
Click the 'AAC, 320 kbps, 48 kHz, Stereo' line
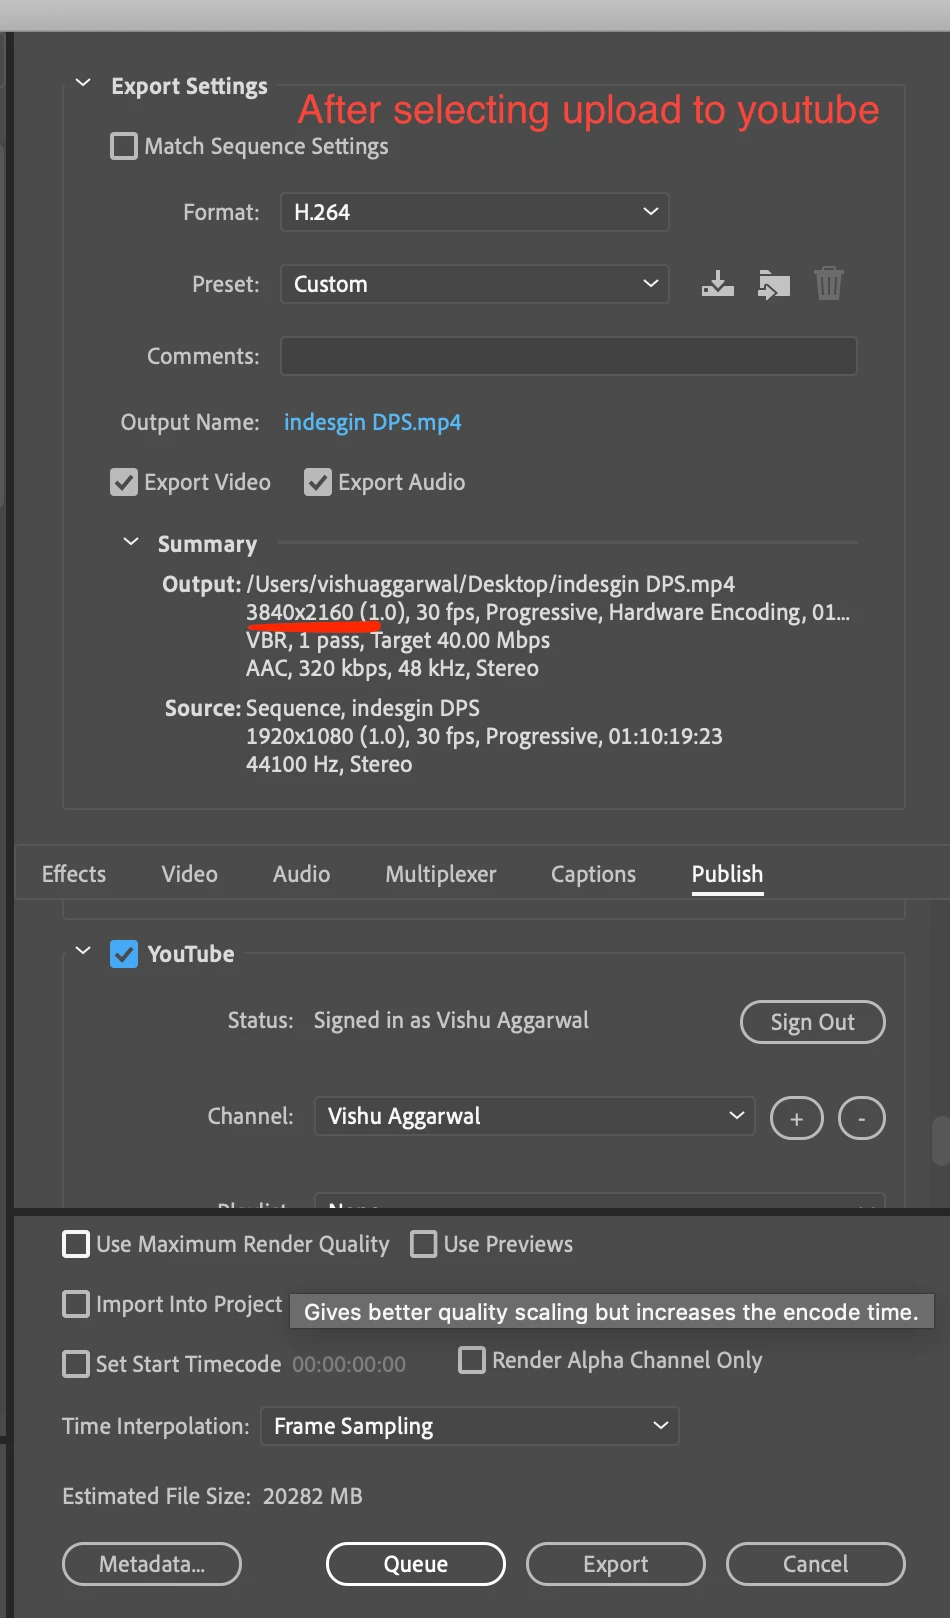(392, 668)
